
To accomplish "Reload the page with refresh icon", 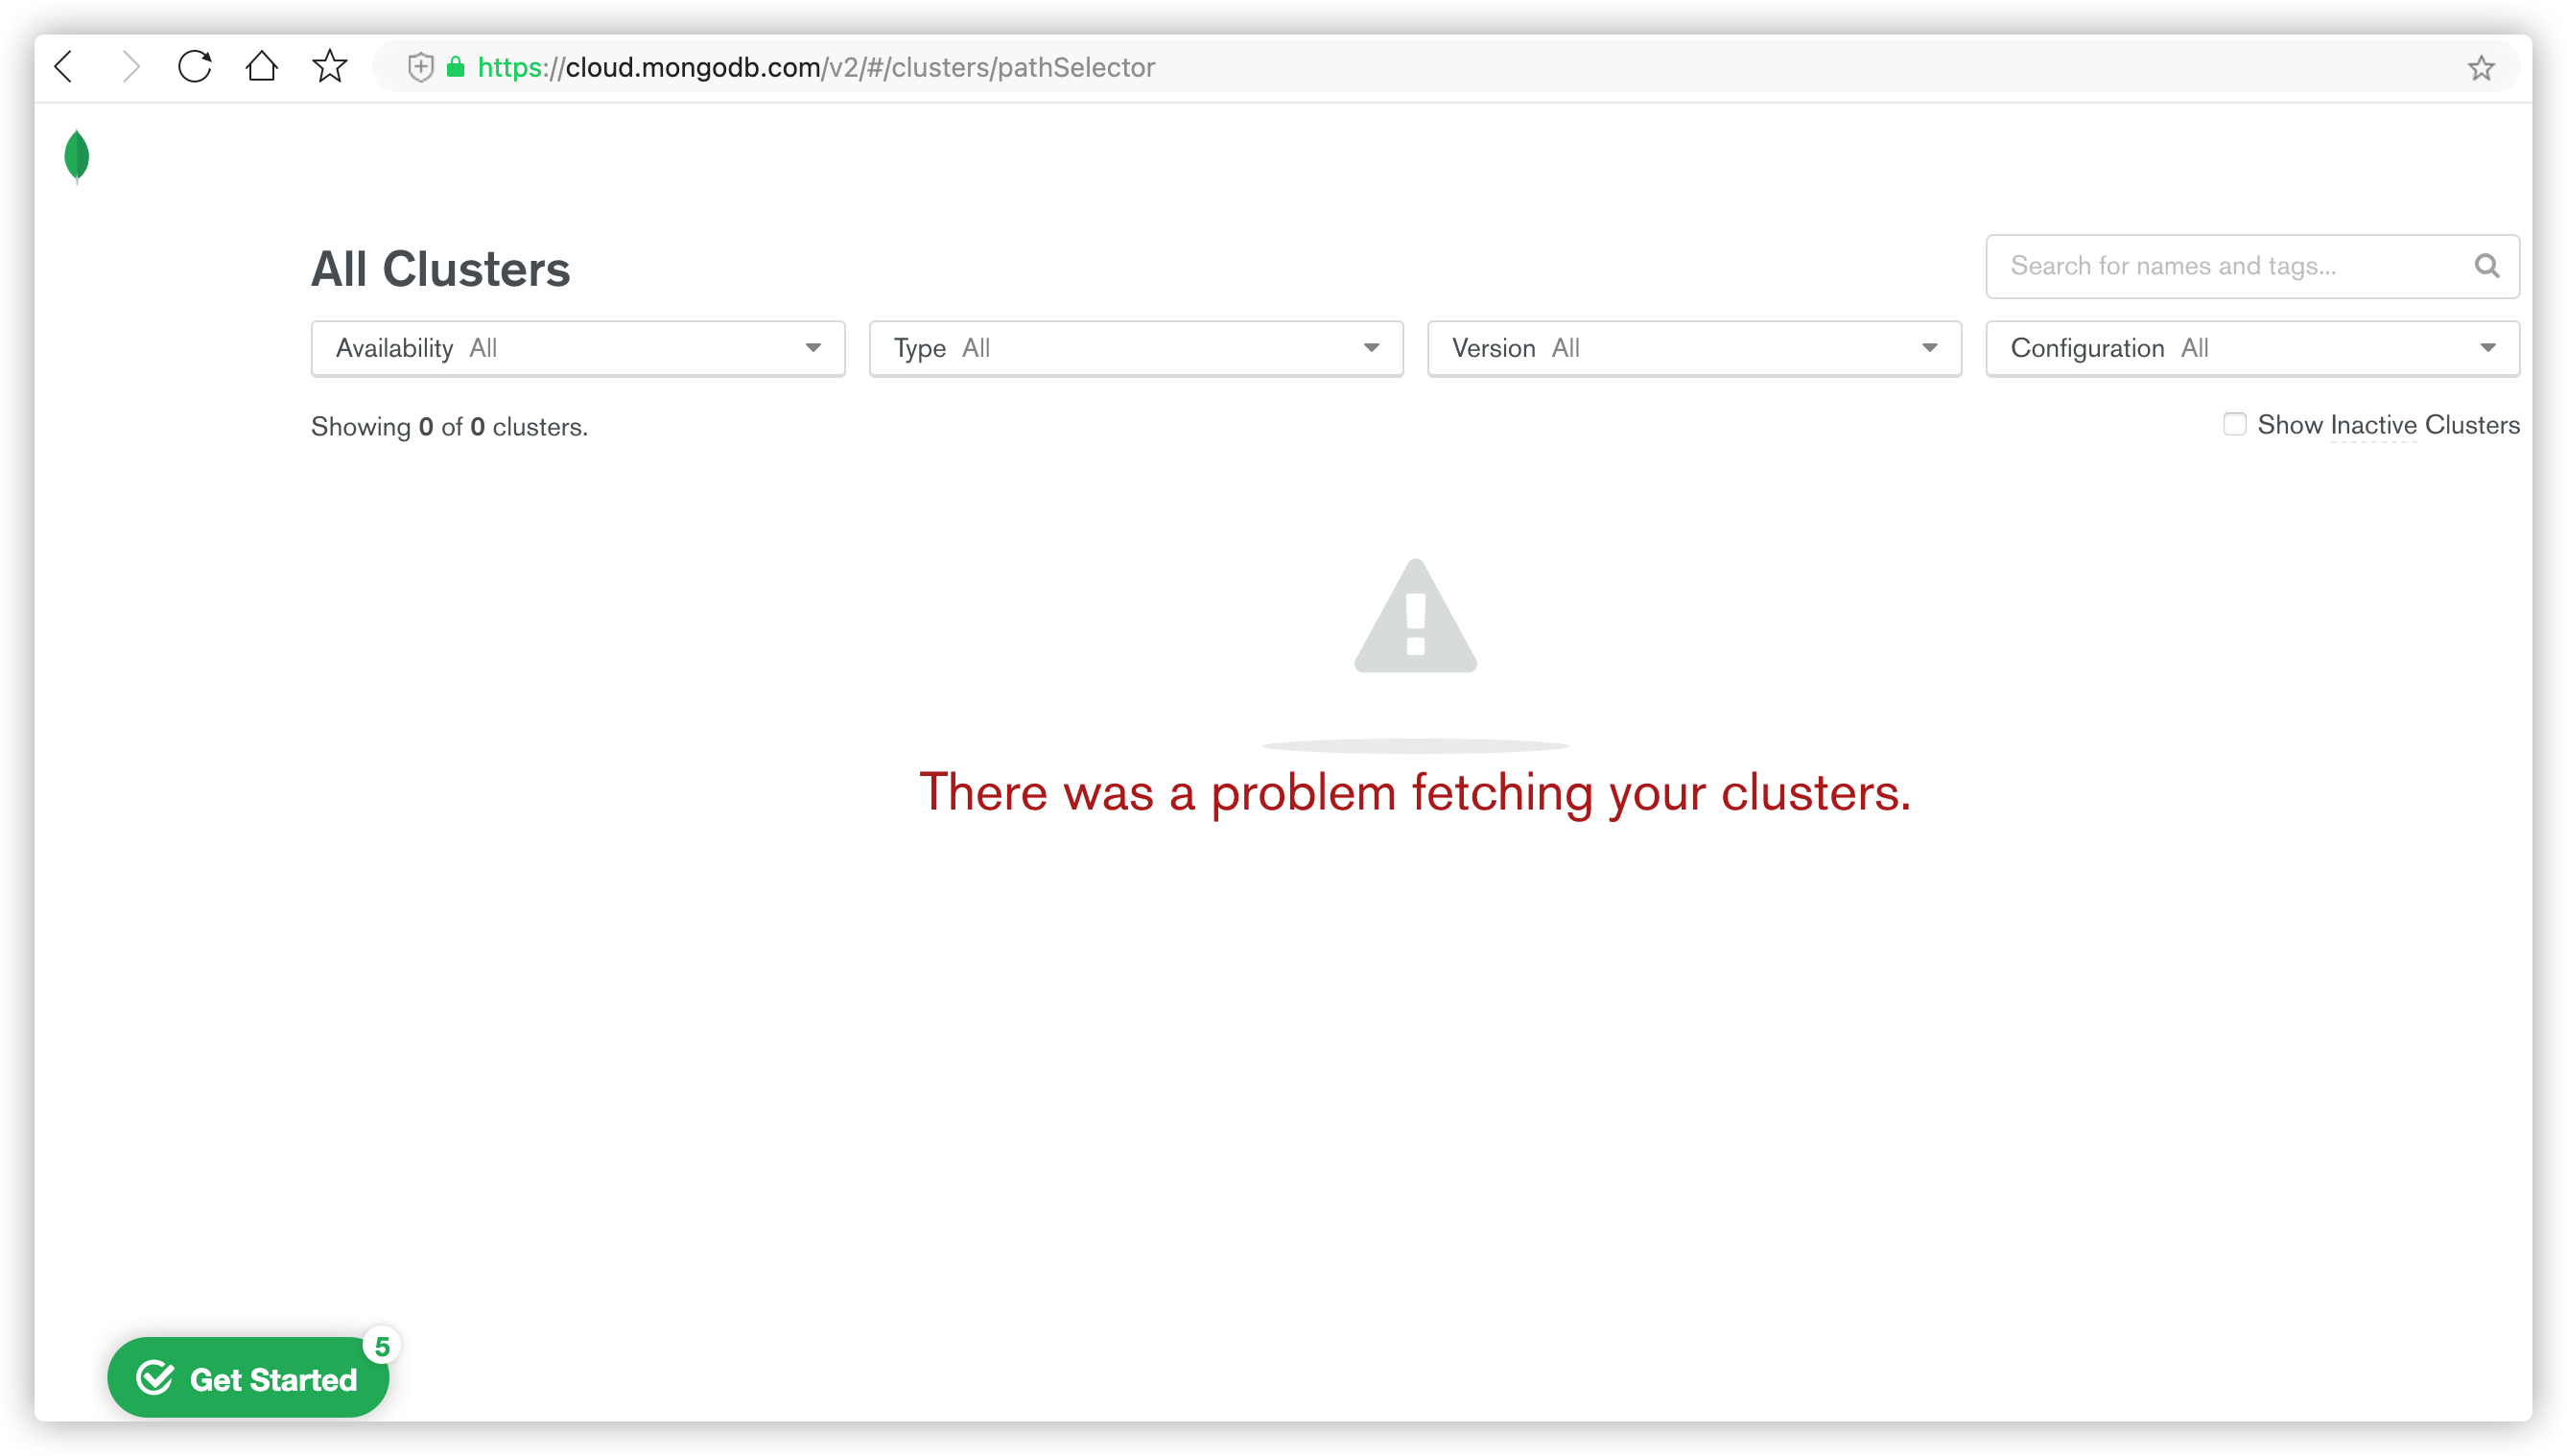I will pyautogui.click(x=195, y=67).
